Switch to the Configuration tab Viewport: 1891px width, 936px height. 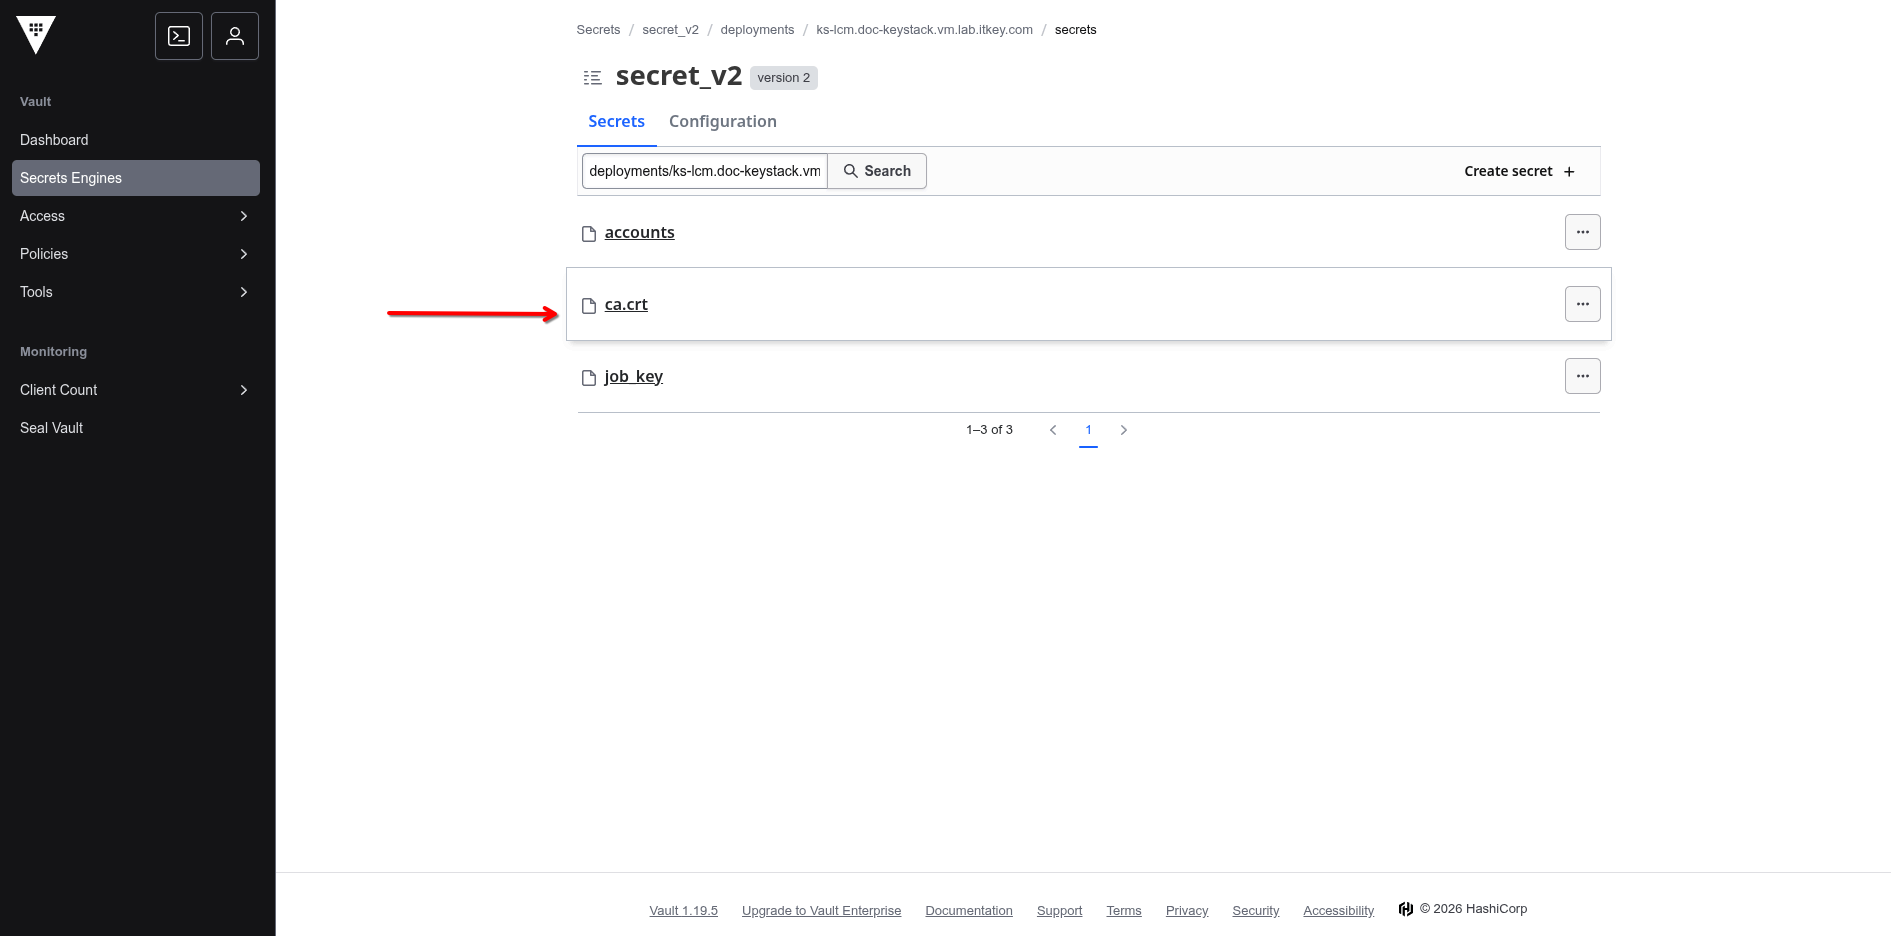(722, 121)
